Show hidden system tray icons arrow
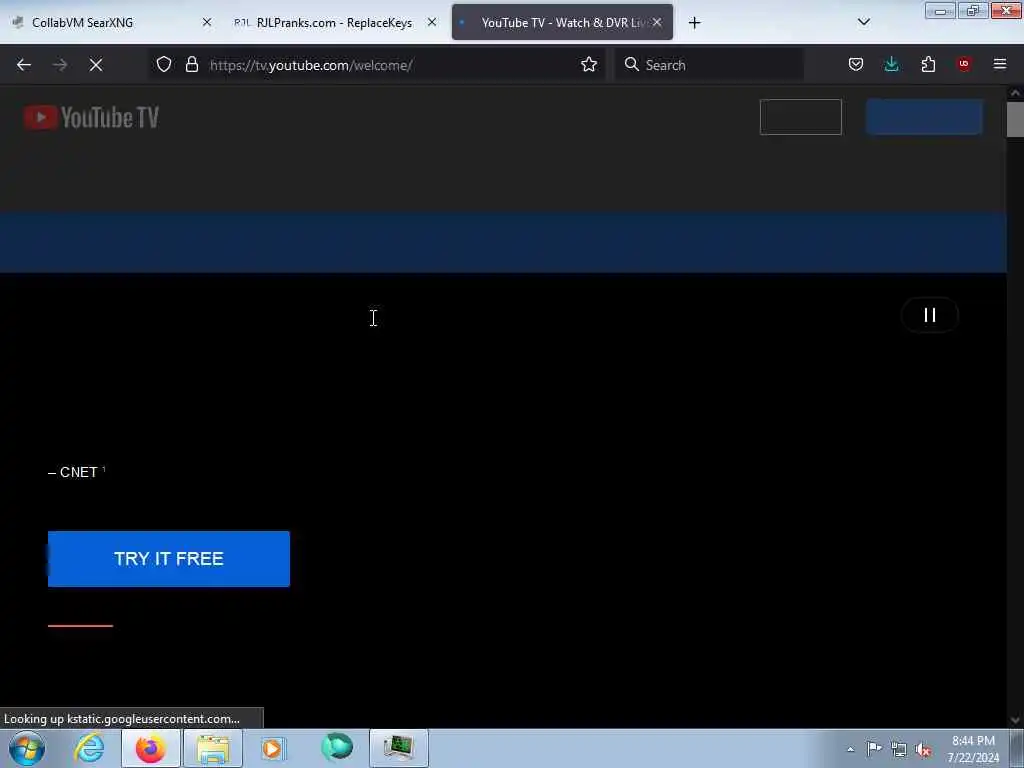Viewport: 1024px width, 768px height. click(x=850, y=749)
